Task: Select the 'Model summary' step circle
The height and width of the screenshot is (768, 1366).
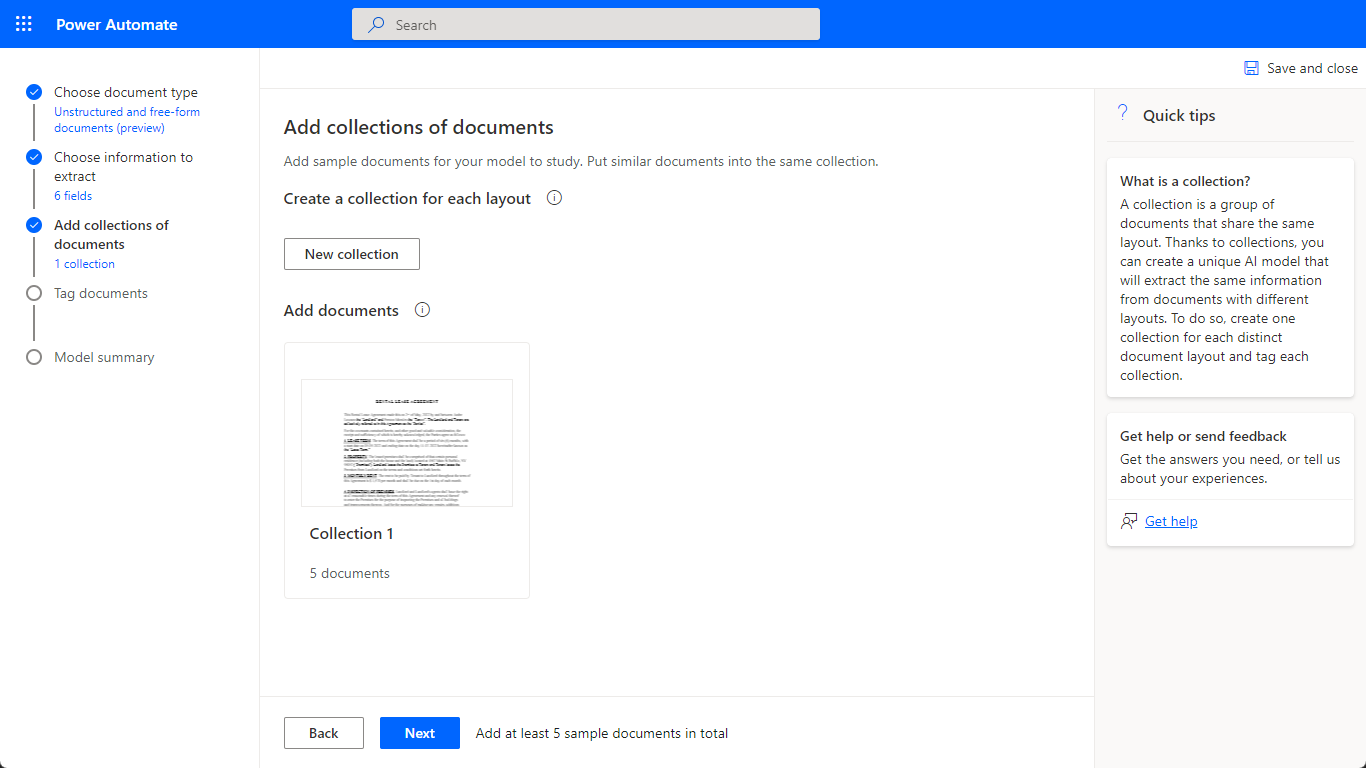Action: coord(33,357)
